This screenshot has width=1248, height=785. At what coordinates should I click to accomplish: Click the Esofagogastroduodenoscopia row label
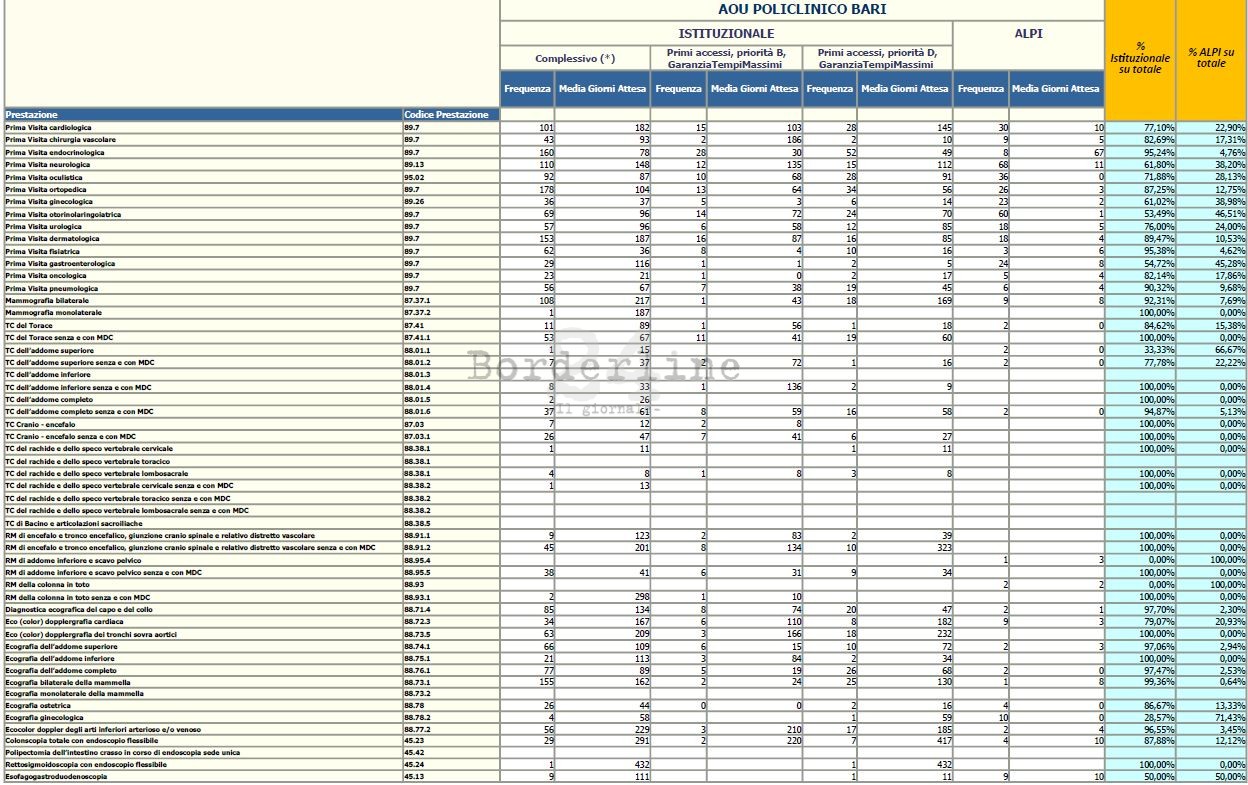[x=57, y=776]
